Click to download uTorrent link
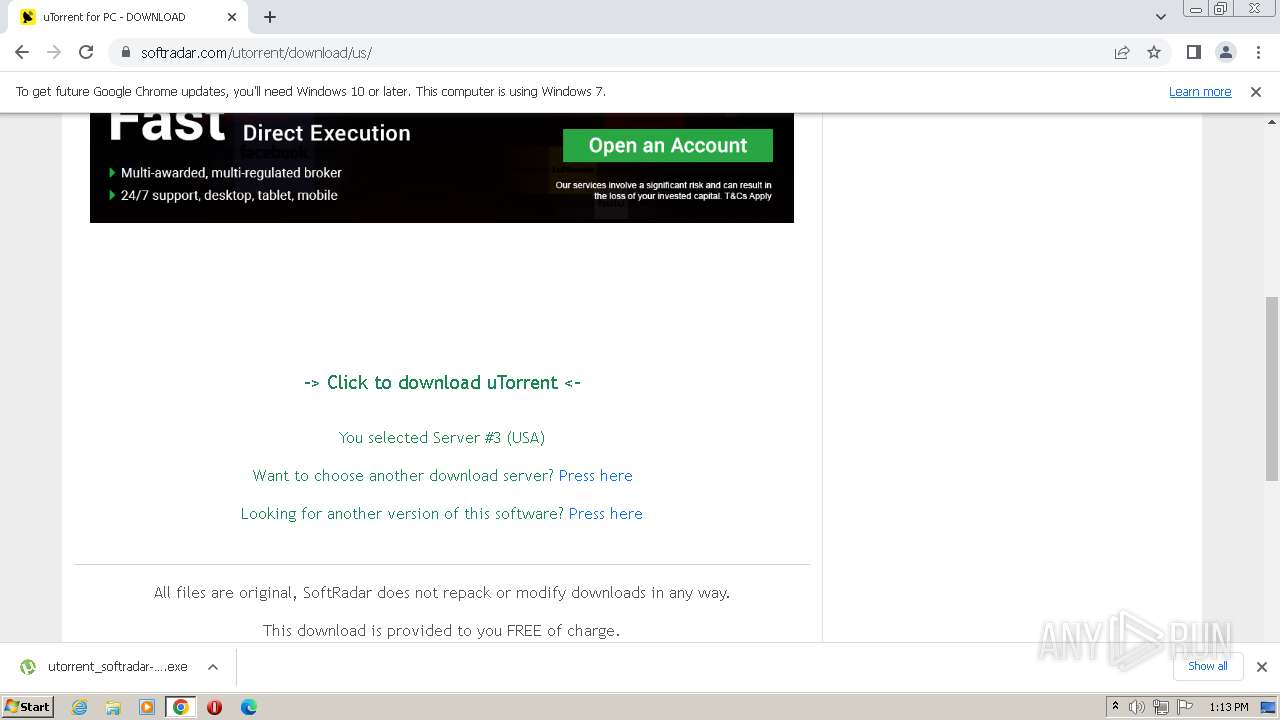 (x=442, y=382)
